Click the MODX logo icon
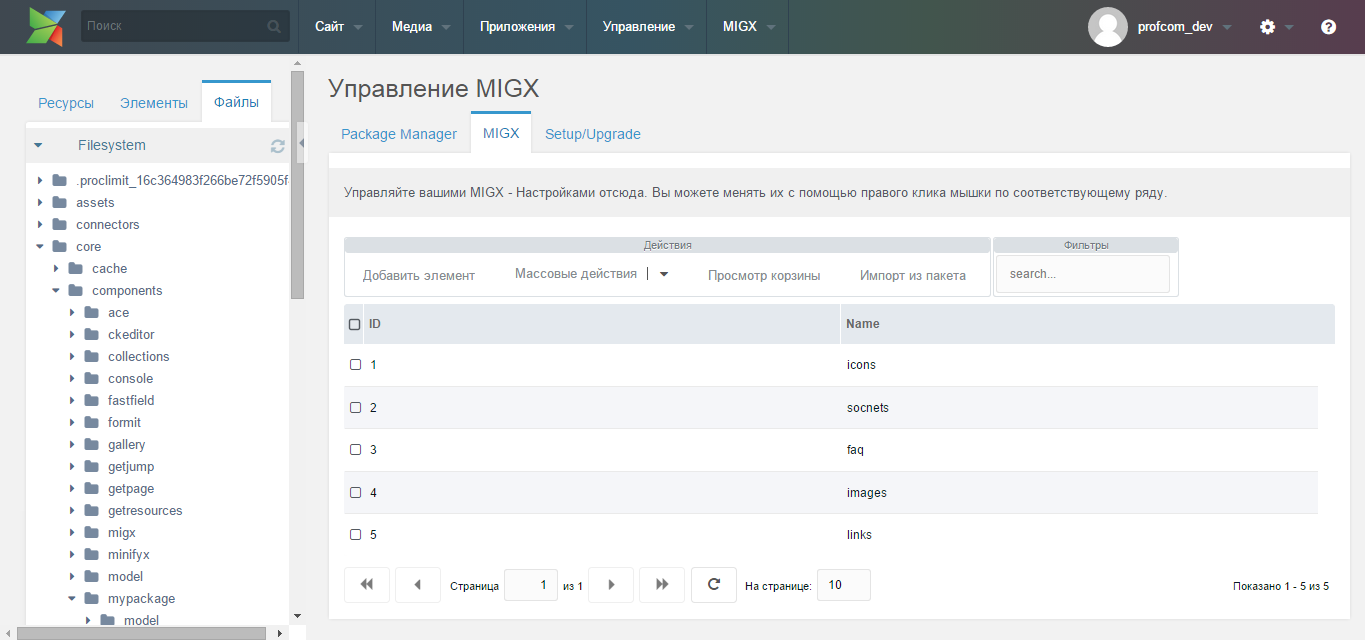This screenshot has width=1365, height=640. [47, 26]
